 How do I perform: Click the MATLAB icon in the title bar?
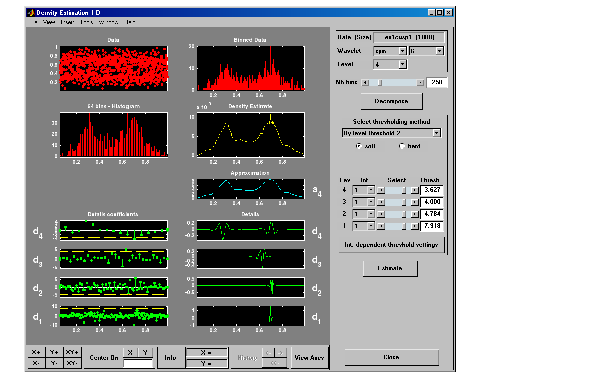pyautogui.click(x=31, y=13)
